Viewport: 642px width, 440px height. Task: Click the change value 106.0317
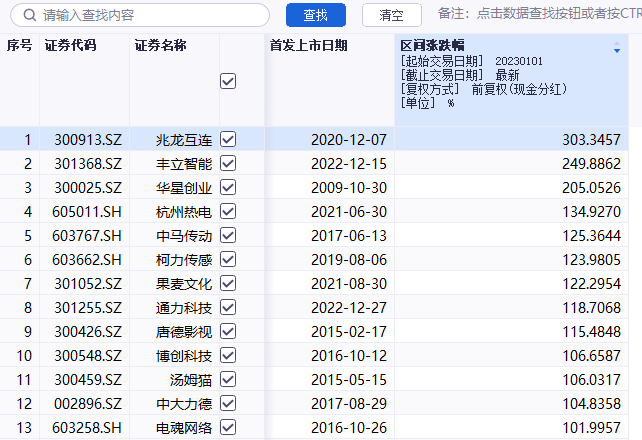[591, 379]
